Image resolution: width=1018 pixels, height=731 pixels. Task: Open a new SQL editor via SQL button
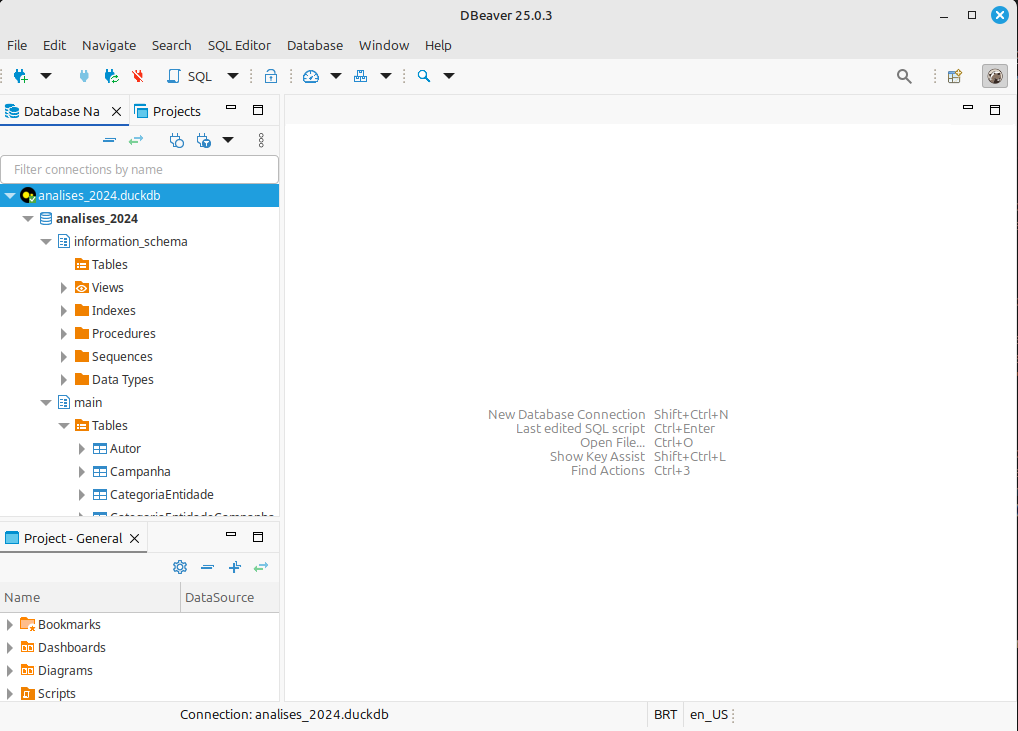pyautogui.click(x=190, y=76)
